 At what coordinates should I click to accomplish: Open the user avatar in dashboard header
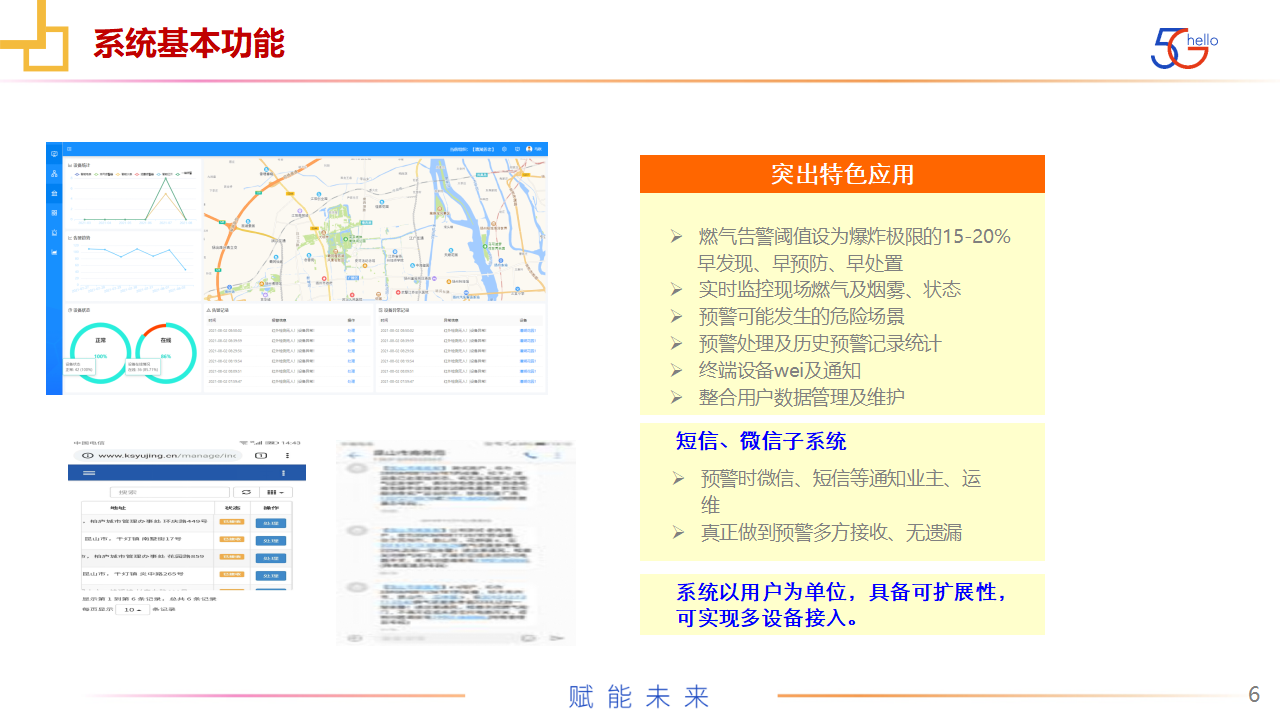pos(529,149)
